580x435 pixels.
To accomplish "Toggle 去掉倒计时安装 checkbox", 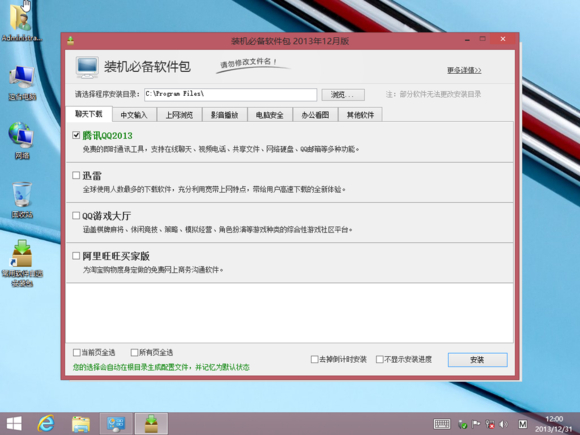I will point(314,359).
